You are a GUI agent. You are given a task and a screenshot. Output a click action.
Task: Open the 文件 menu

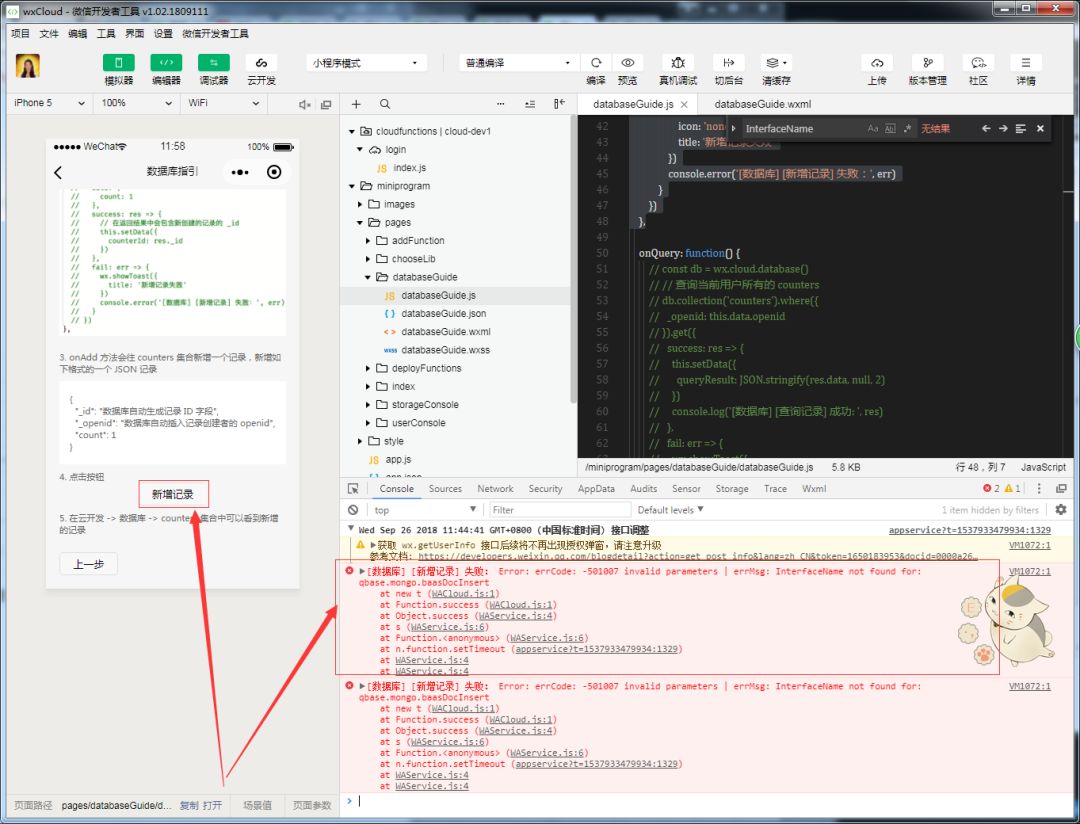[49, 33]
